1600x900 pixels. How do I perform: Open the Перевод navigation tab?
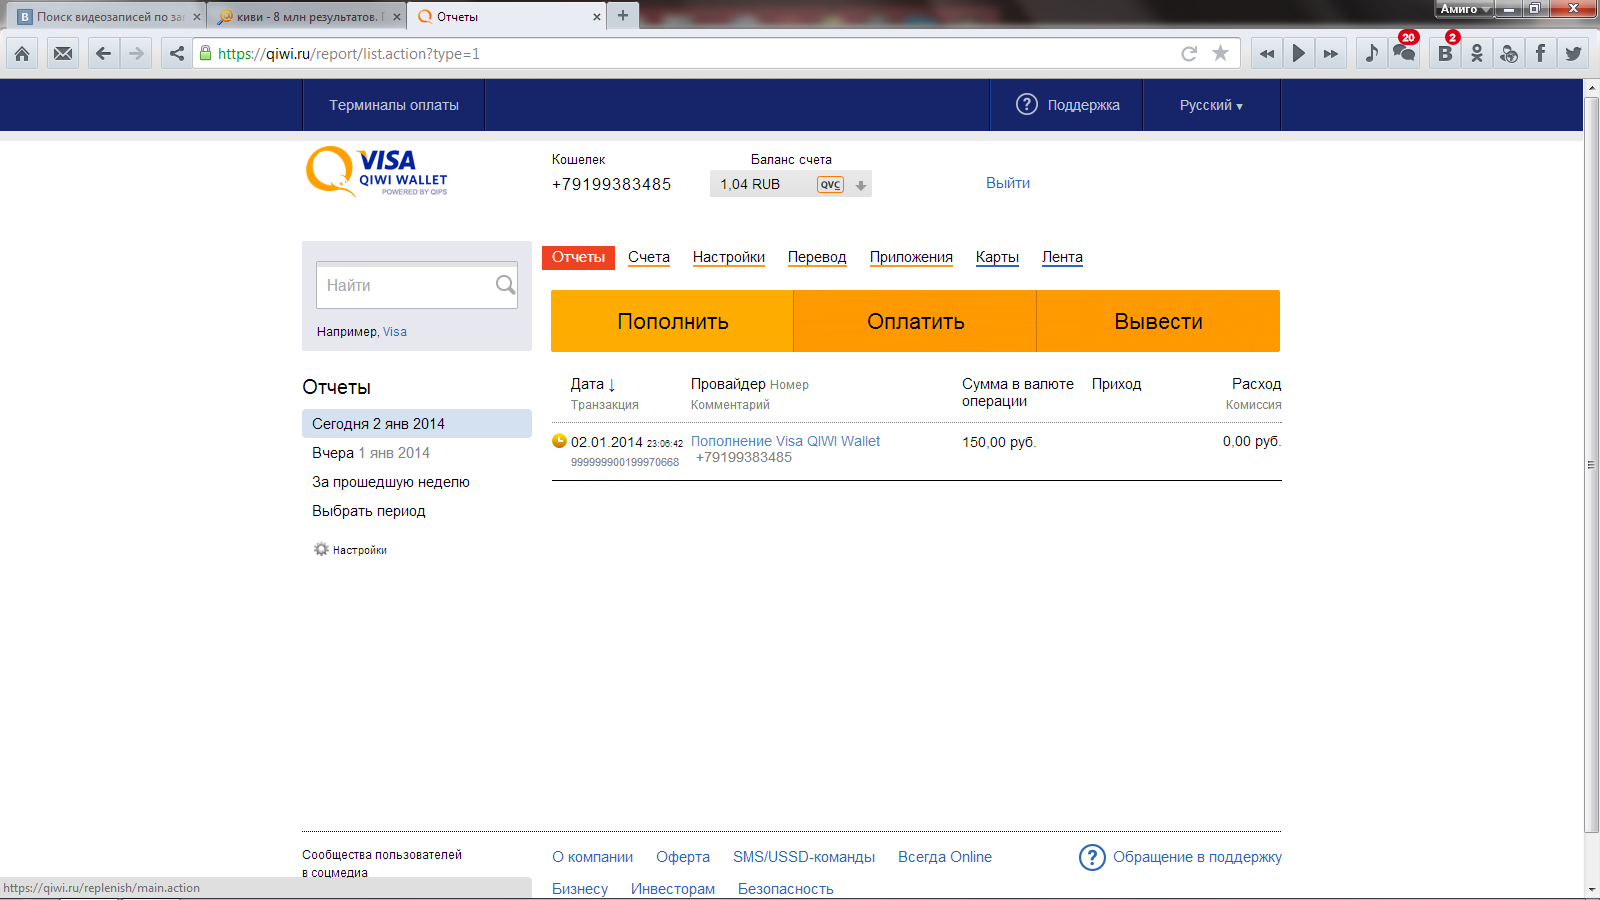click(x=817, y=257)
